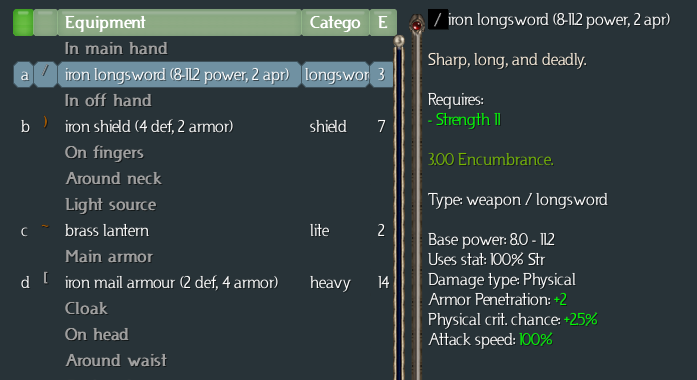This screenshot has width=697, height=380.
Task: Click the red gem ornament atop divider
Action: click(417, 24)
